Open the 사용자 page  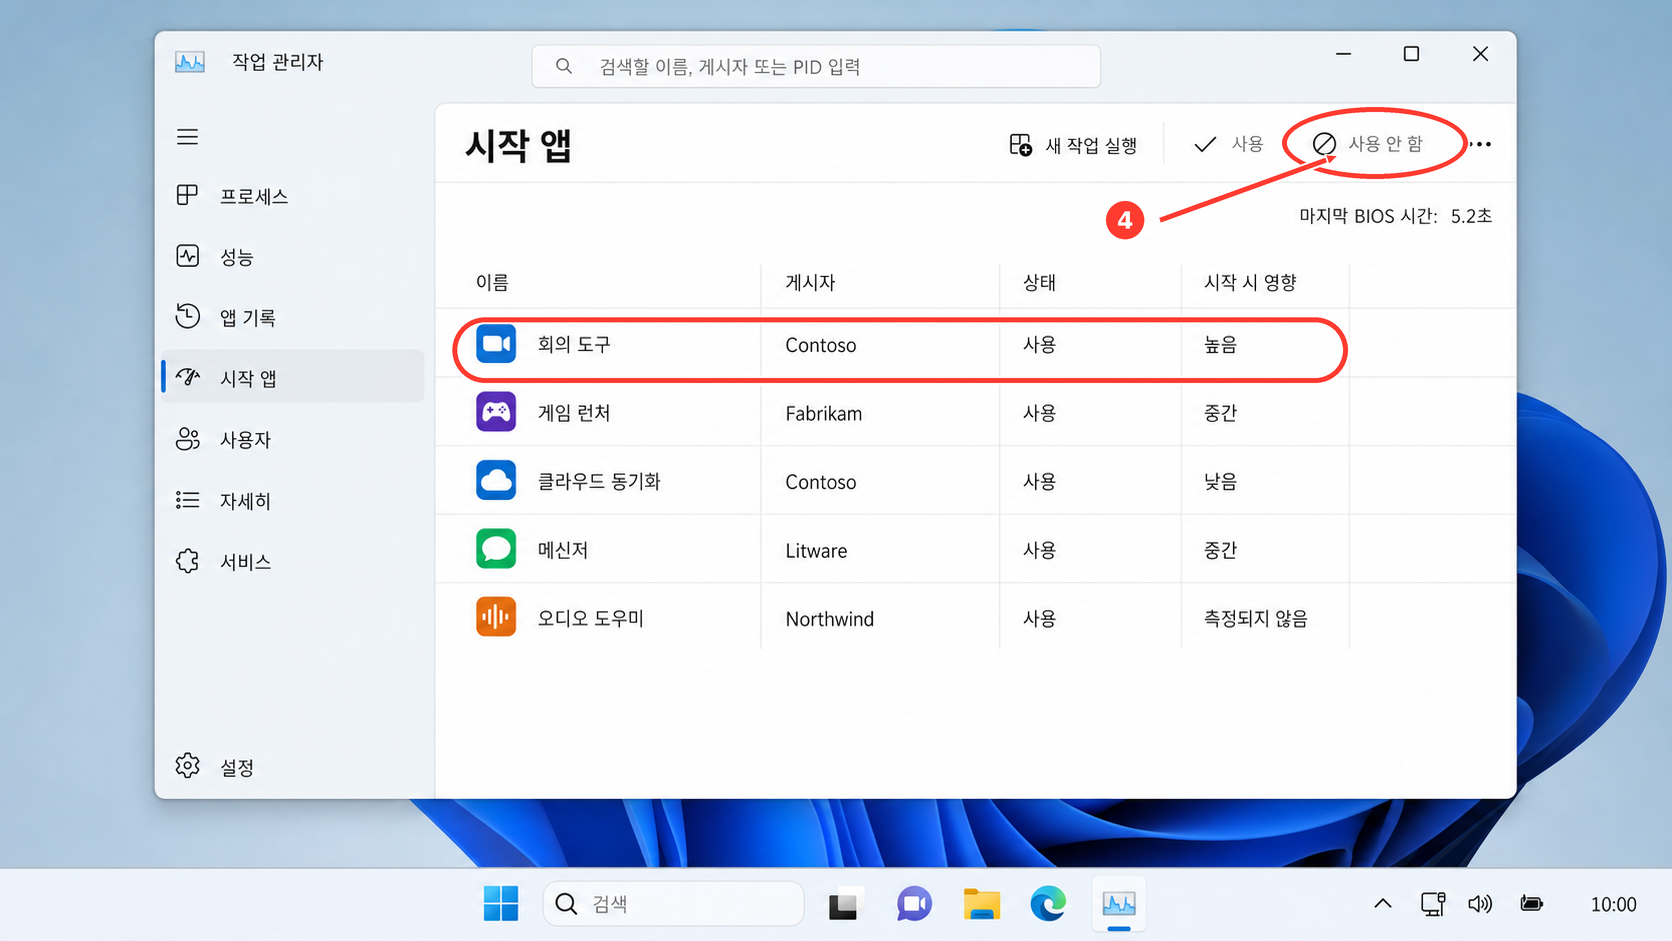[x=292, y=440]
